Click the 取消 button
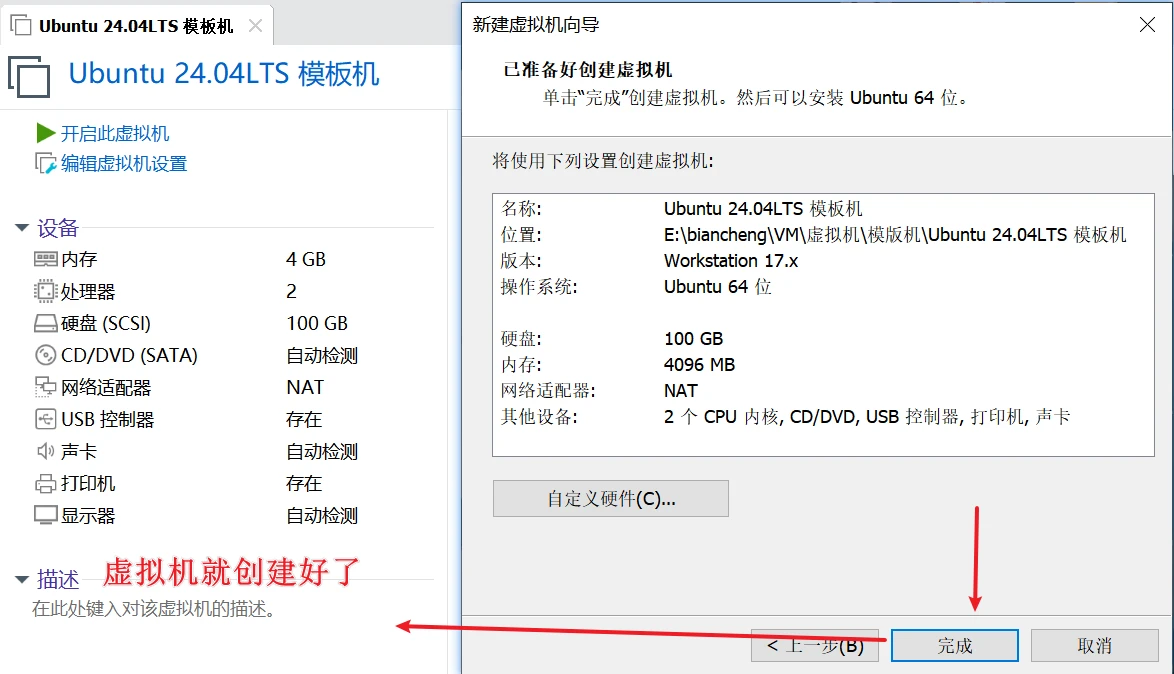Viewport: 1174px width, 674px height. pyautogui.click(x=1094, y=646)
